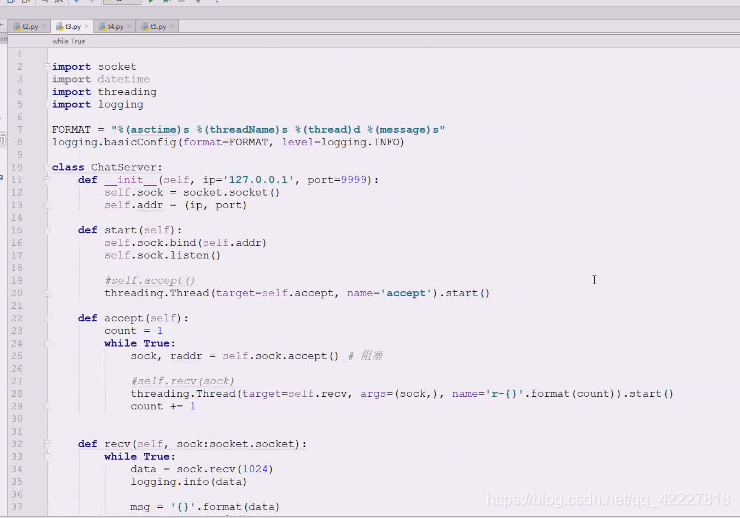This screenshot has width=740, height=518.
Task: Collapse the start method fold at line 15
Action: [47, 230]
